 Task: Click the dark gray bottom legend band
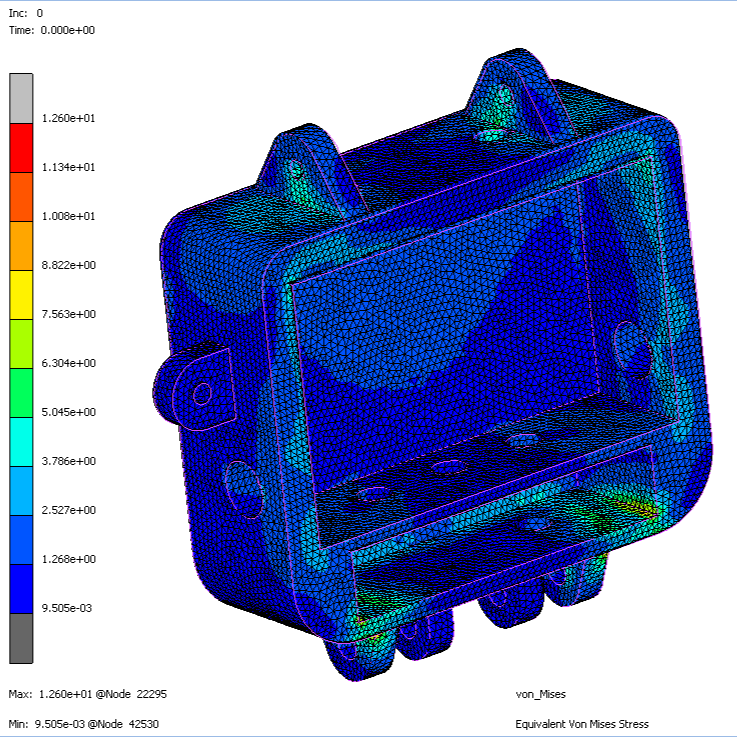click(21, 637)
